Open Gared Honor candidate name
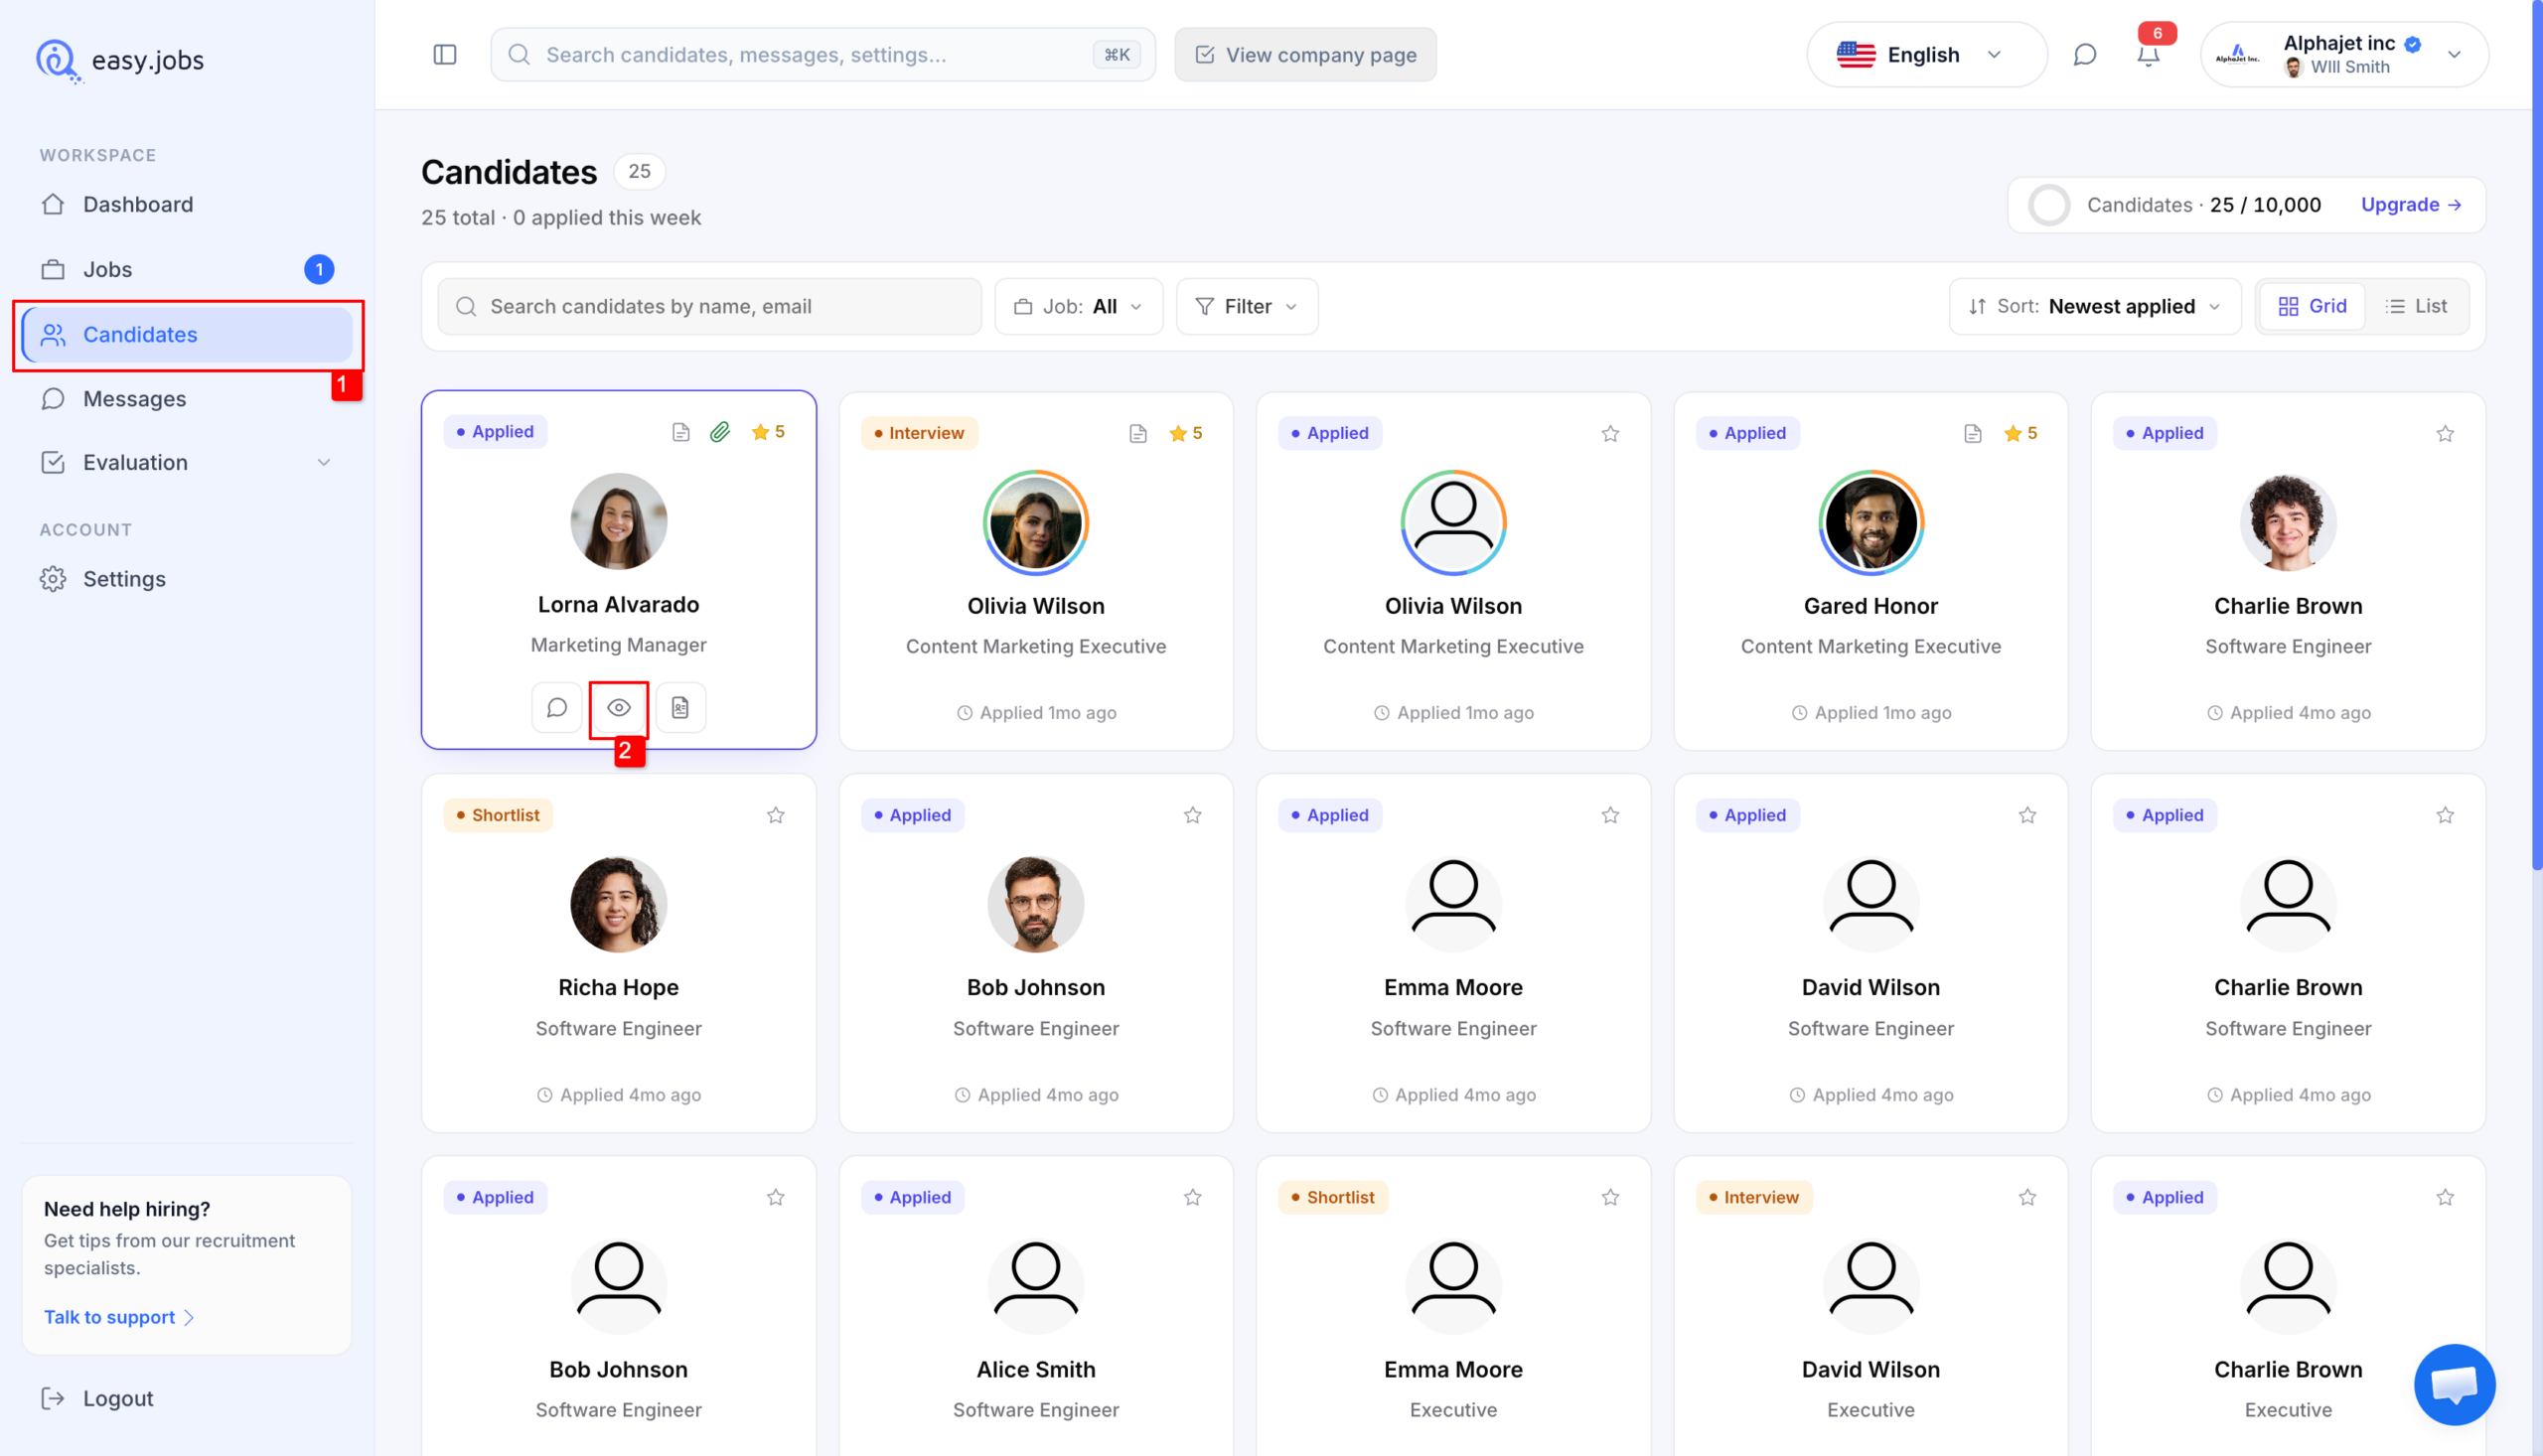The image size is (2543, 1456). [x=1870, y=606]
